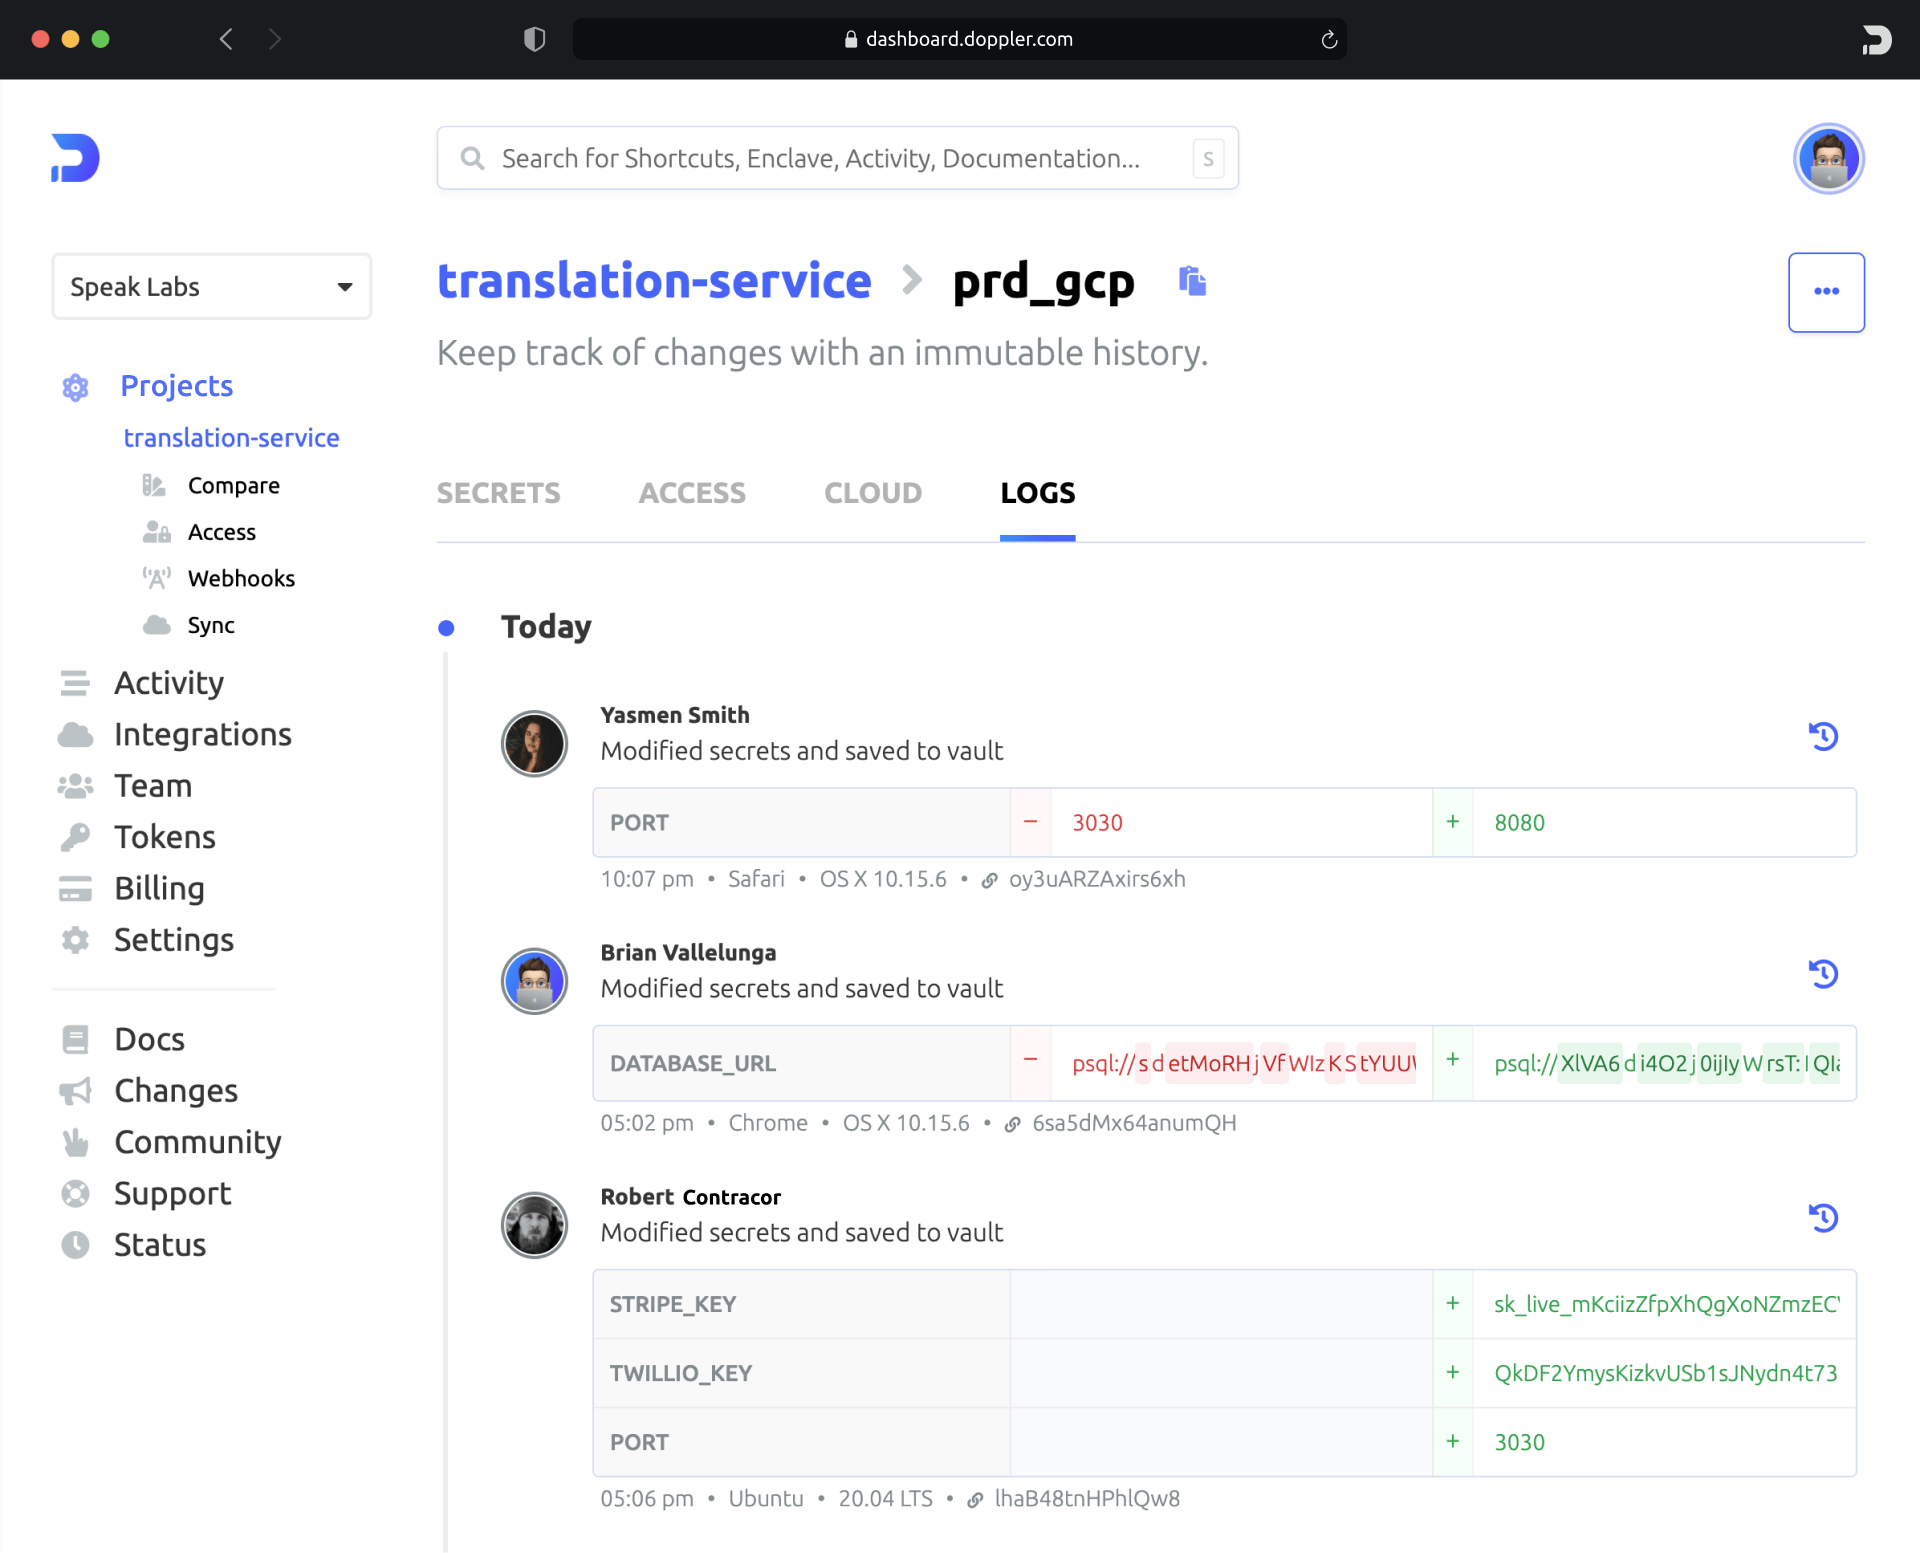Click the rollback icon on Yasmen Smith's change

1824,736
